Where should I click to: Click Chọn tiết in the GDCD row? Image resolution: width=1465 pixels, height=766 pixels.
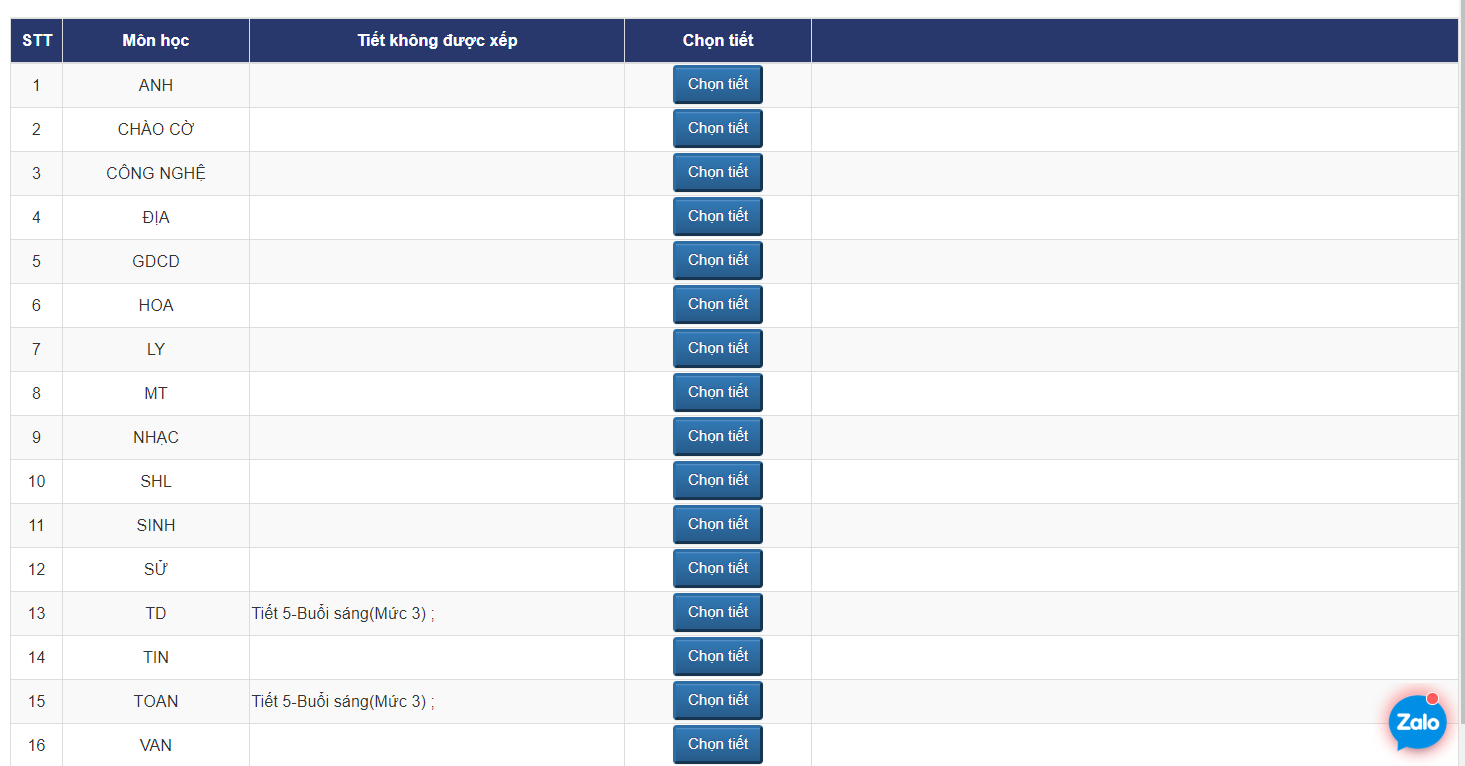coord(717,261)
